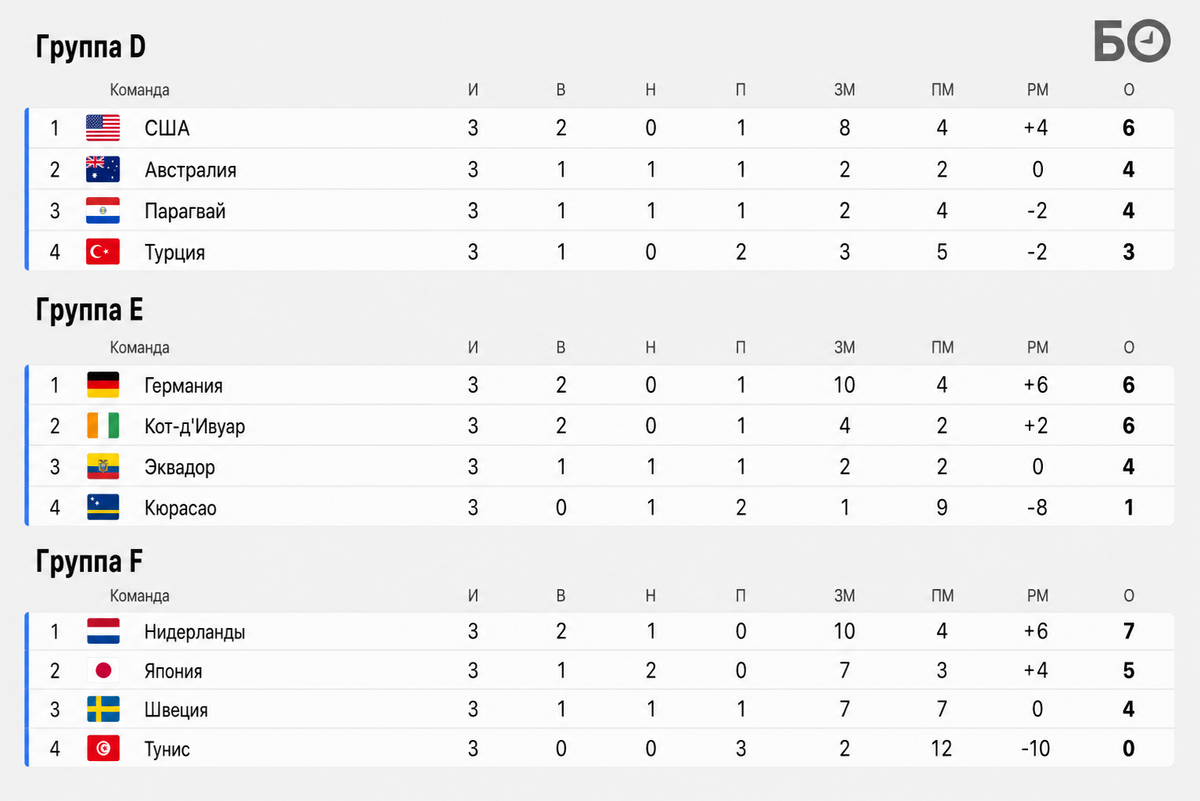The image size is (1200, 801).
Task: Click the Команда column header in Group D
Action: click(140, 90)
